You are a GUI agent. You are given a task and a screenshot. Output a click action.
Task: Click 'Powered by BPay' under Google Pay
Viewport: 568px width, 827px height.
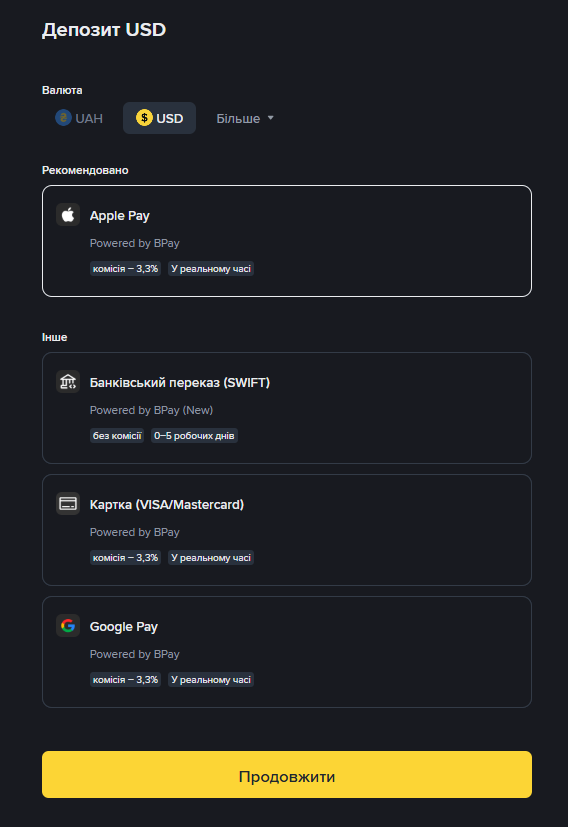click(x=134, y=654)
